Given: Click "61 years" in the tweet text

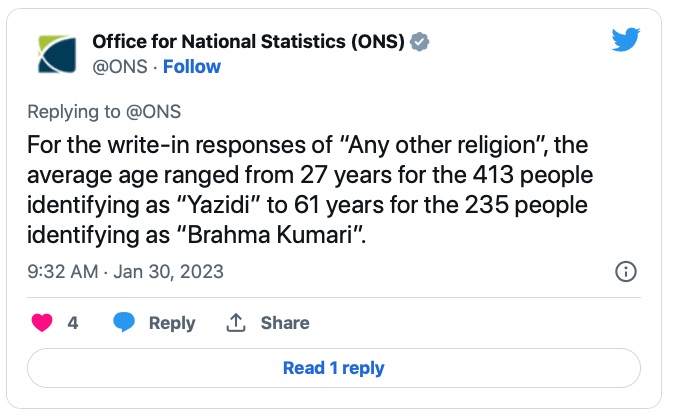Looking at the screenshot, I should (351, 208).
